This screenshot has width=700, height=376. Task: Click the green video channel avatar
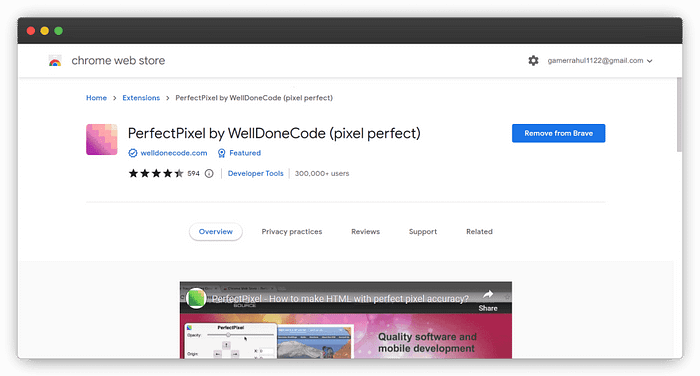[196, 298]
